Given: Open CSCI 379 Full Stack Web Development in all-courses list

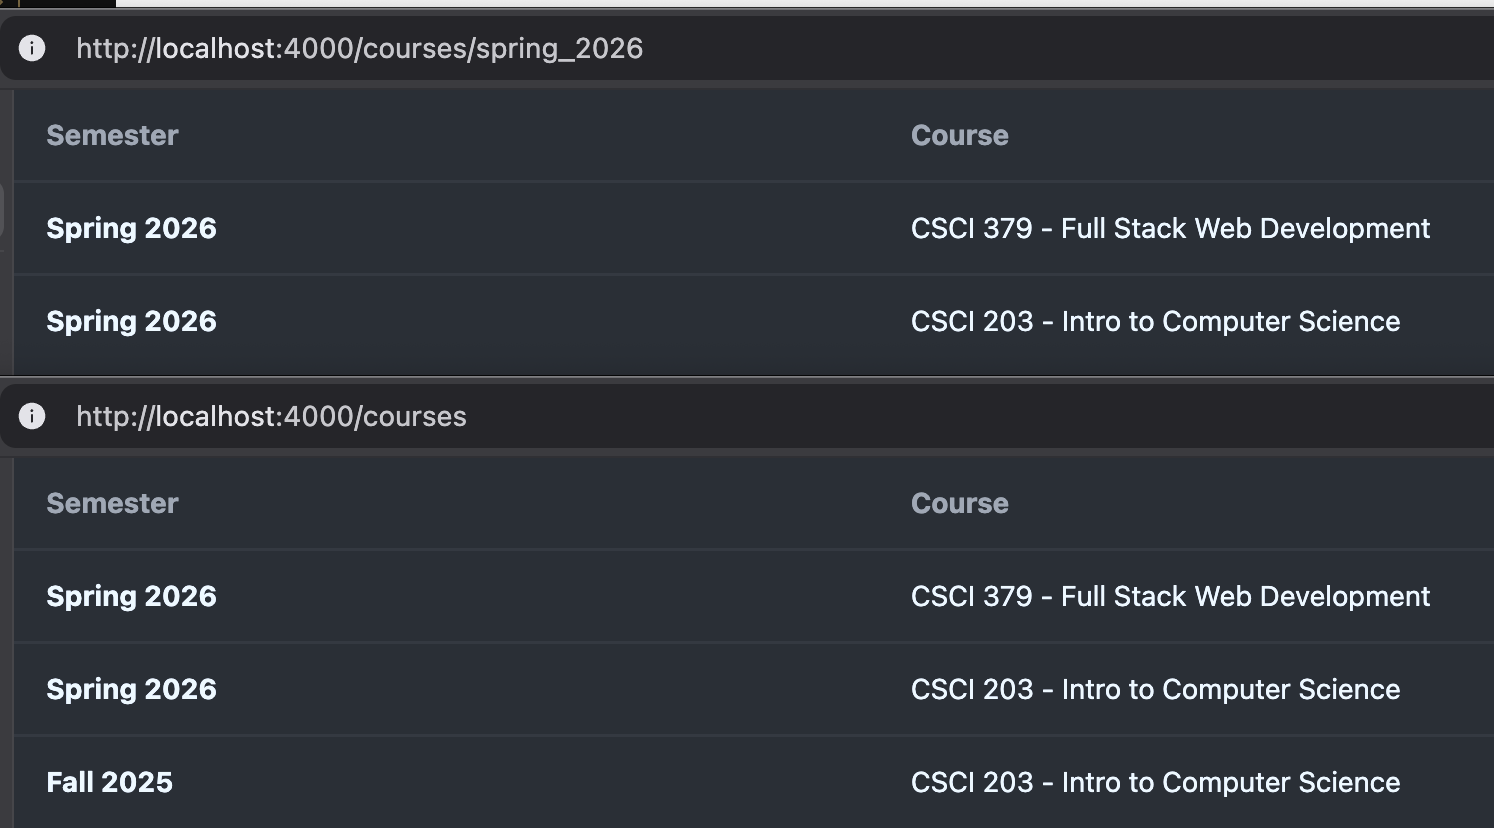Looking at the screenshot, I should pyautogui.click(x=1170, y=596).
